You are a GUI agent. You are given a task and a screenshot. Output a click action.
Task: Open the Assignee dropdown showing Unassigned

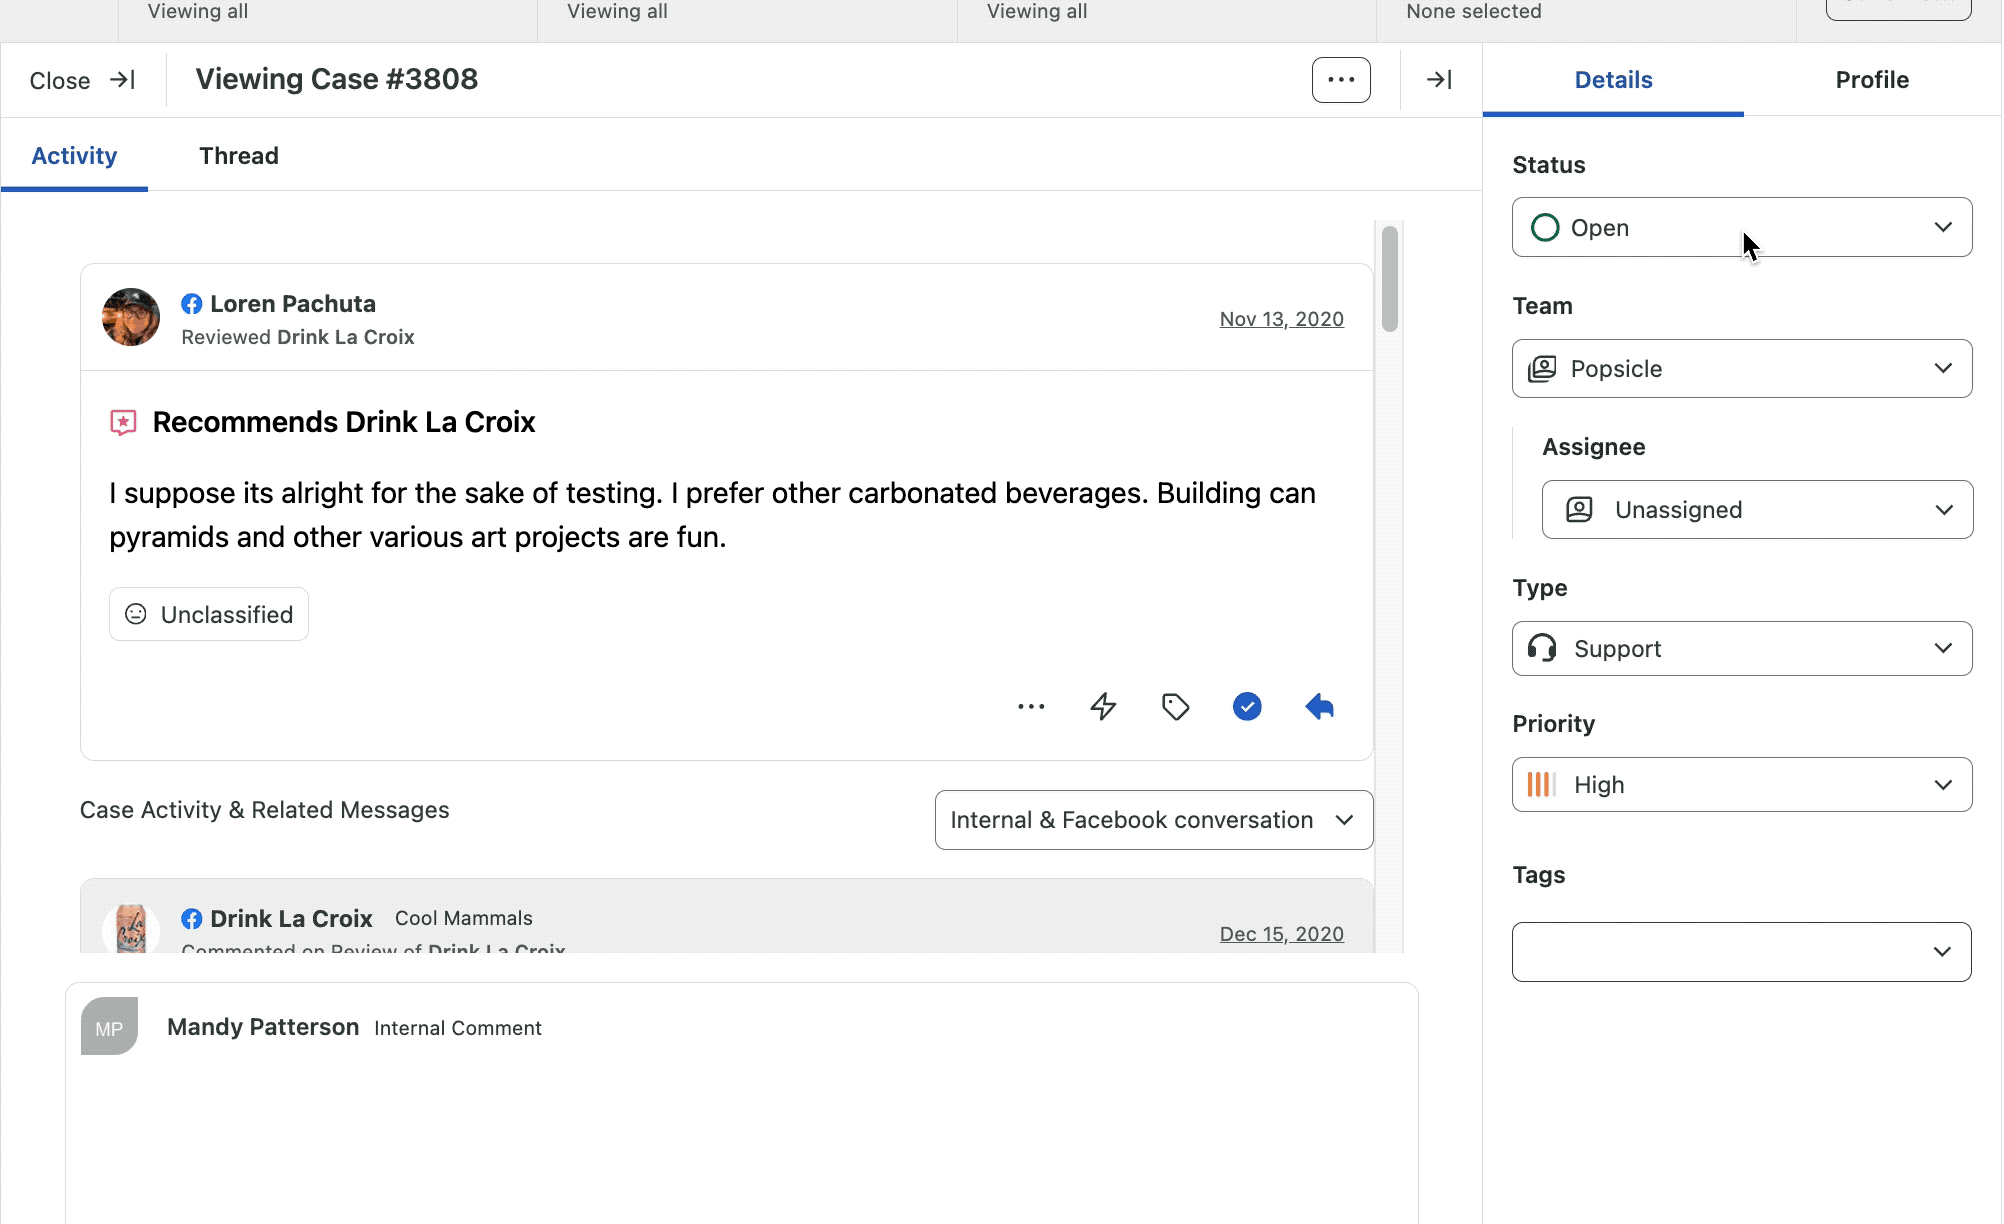(x=1757, y=509)
